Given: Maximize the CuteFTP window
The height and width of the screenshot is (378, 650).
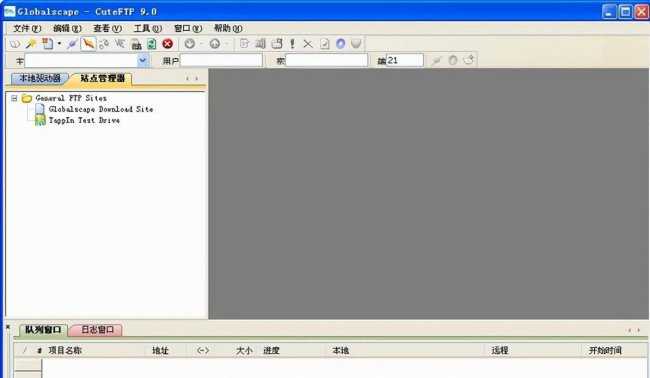Looking at the screenshot, I should (x=625, y=12).
